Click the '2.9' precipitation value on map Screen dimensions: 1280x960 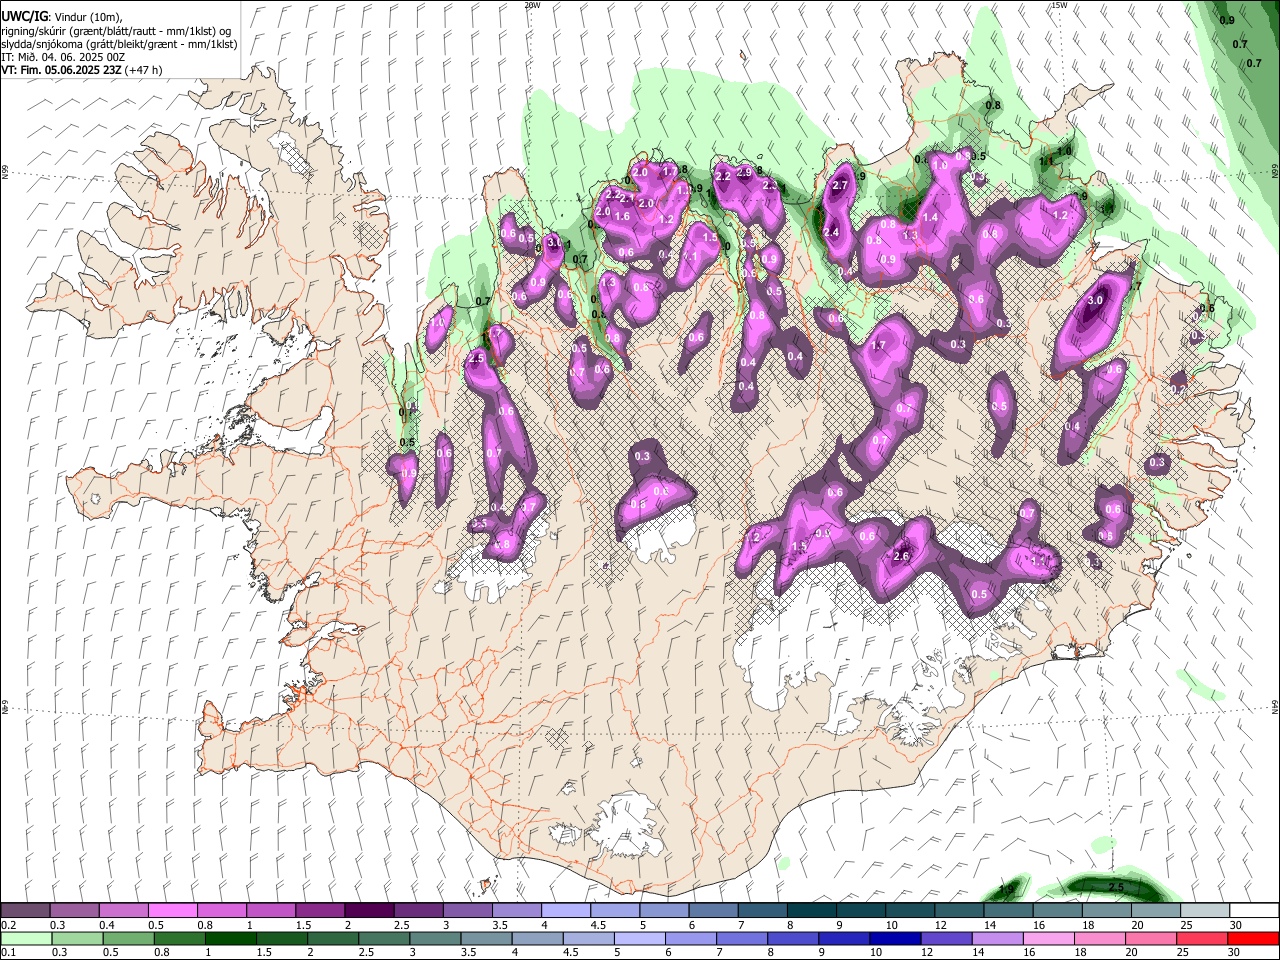(744, 172)
